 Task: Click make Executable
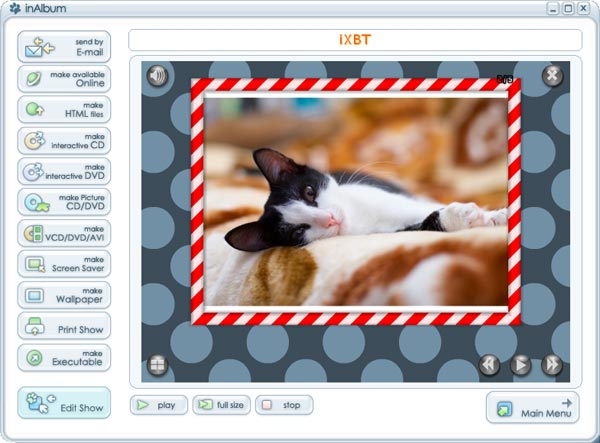[x=64, y=358]
